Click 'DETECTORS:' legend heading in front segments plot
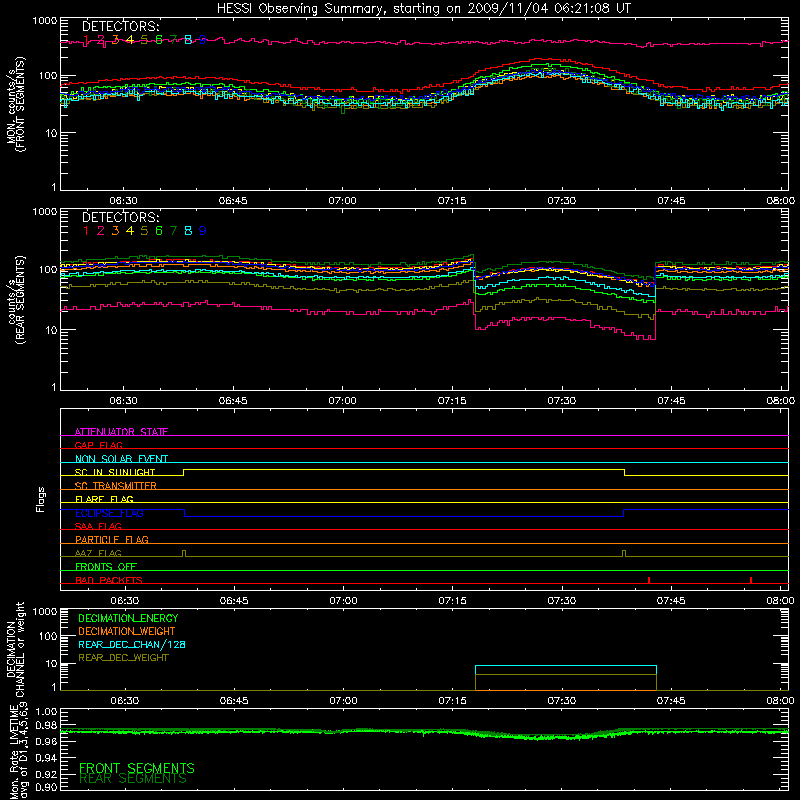 [x=121, y=26]
